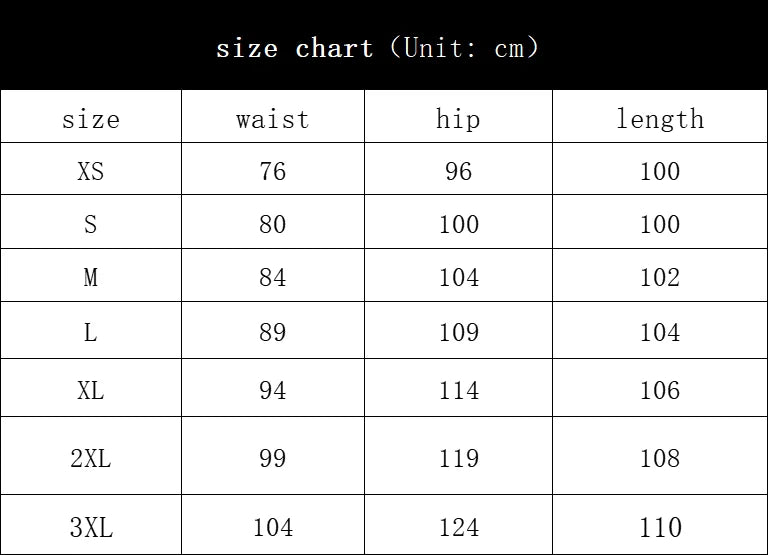Screen dimensions: 768x555
Task: Select the XS size row label
Action: 90,171
